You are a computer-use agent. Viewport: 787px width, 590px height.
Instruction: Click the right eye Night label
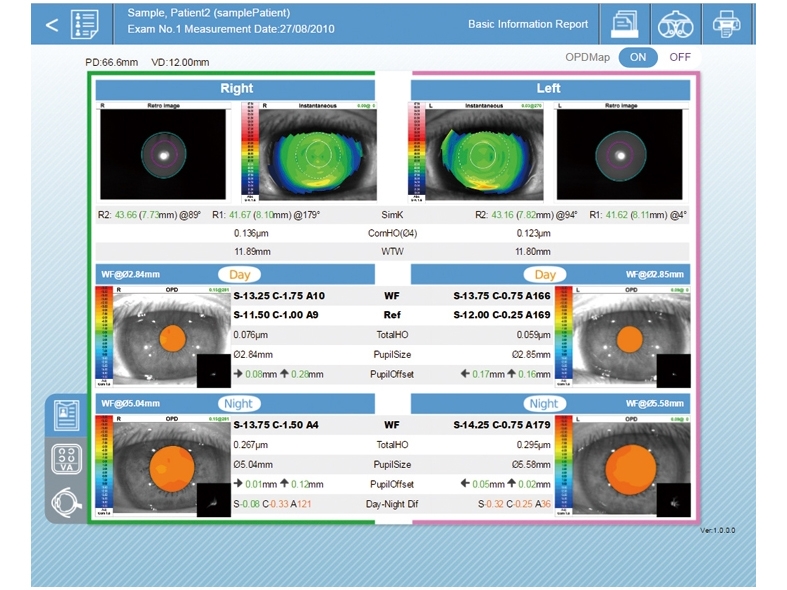pos(238,404)
